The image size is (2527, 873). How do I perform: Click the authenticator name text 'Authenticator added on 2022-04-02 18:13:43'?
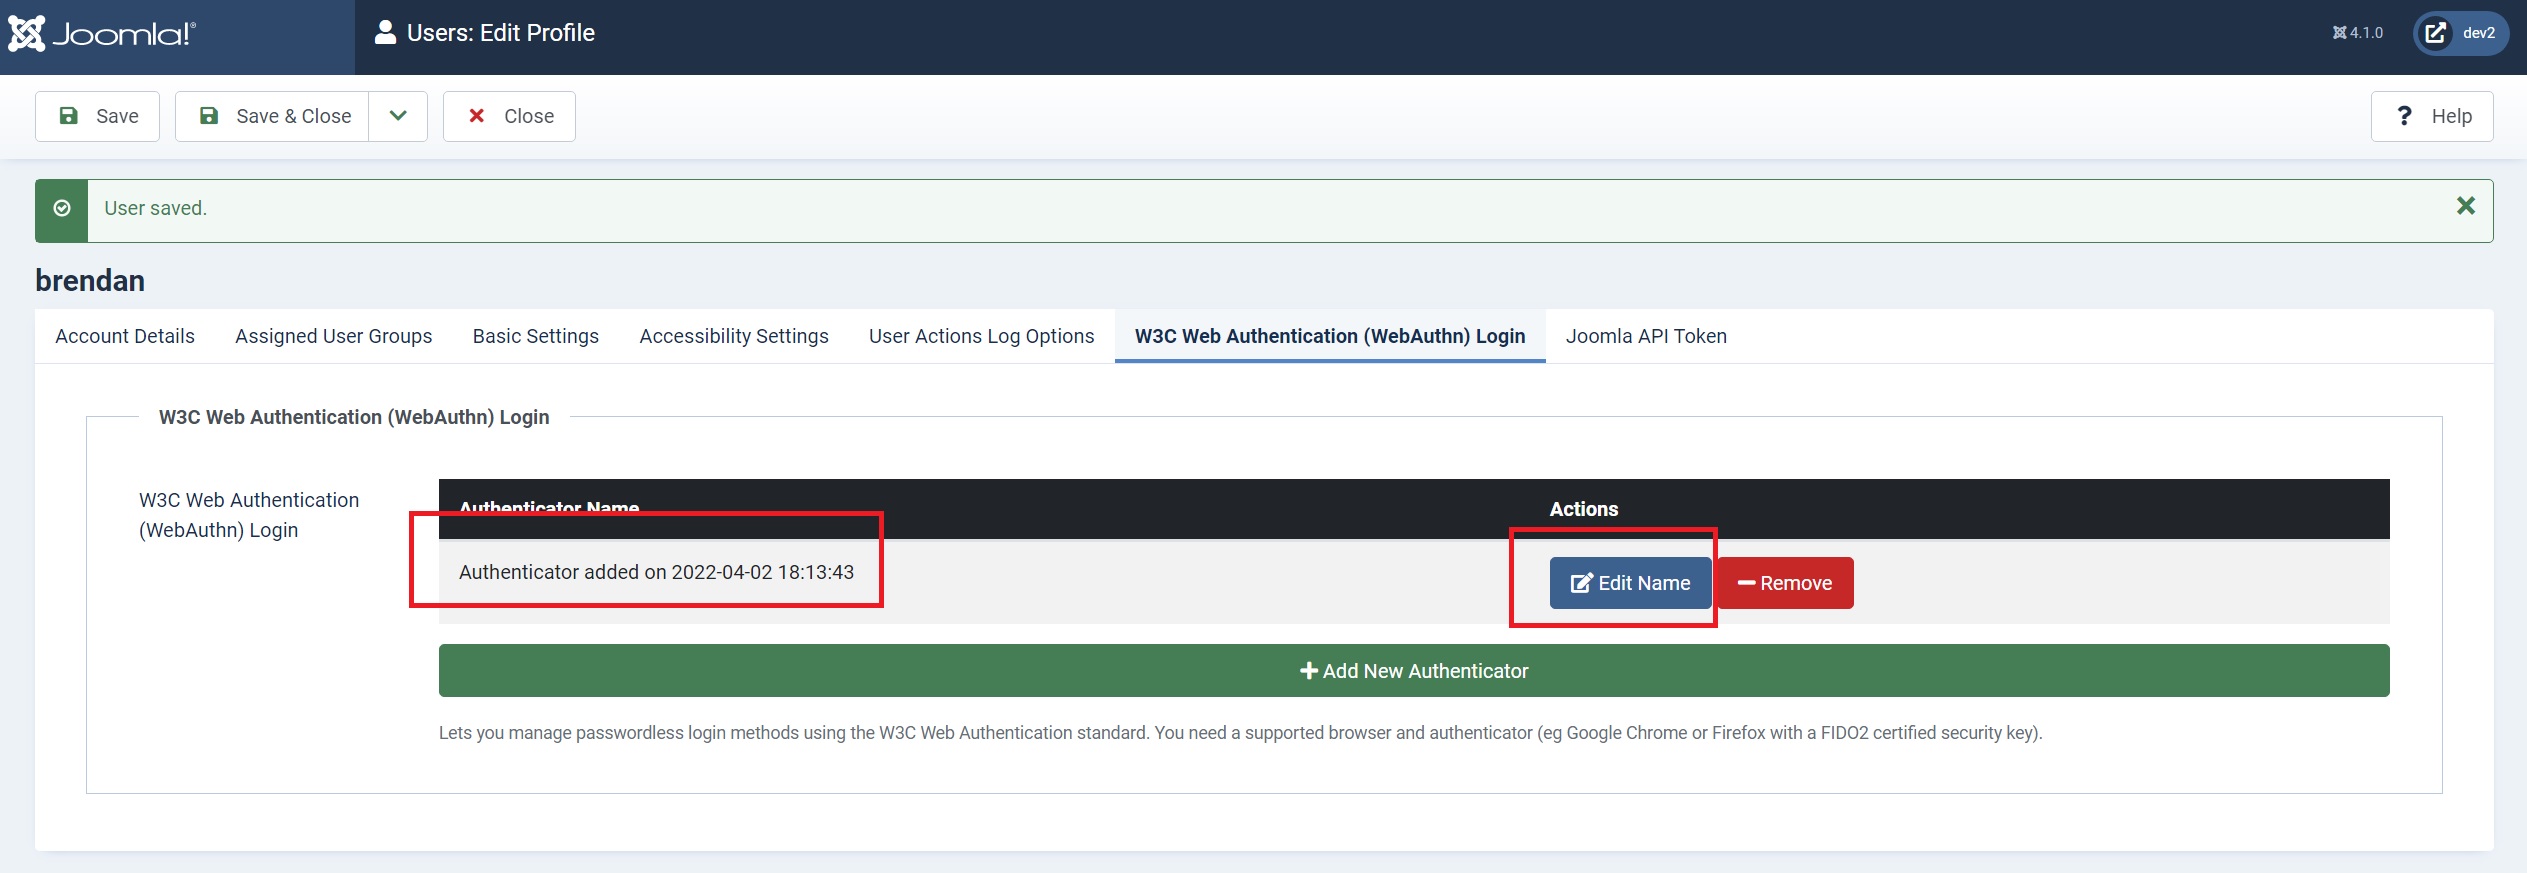pos(656,572)
